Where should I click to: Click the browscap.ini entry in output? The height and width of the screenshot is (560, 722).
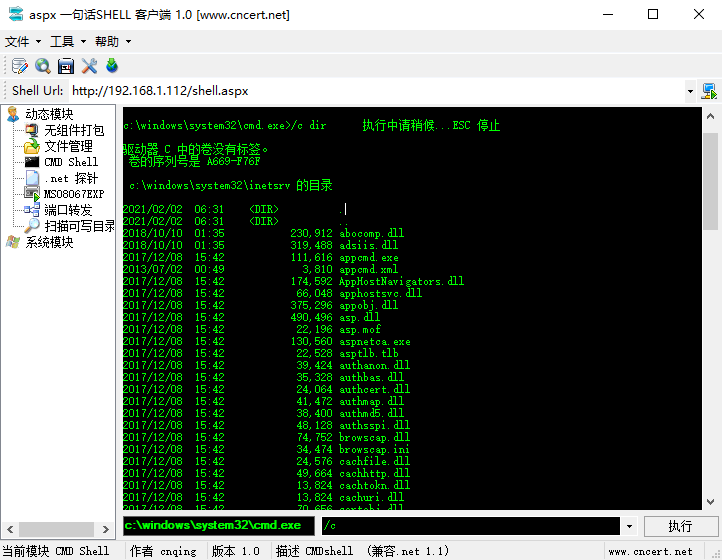[x=374, y=449]
